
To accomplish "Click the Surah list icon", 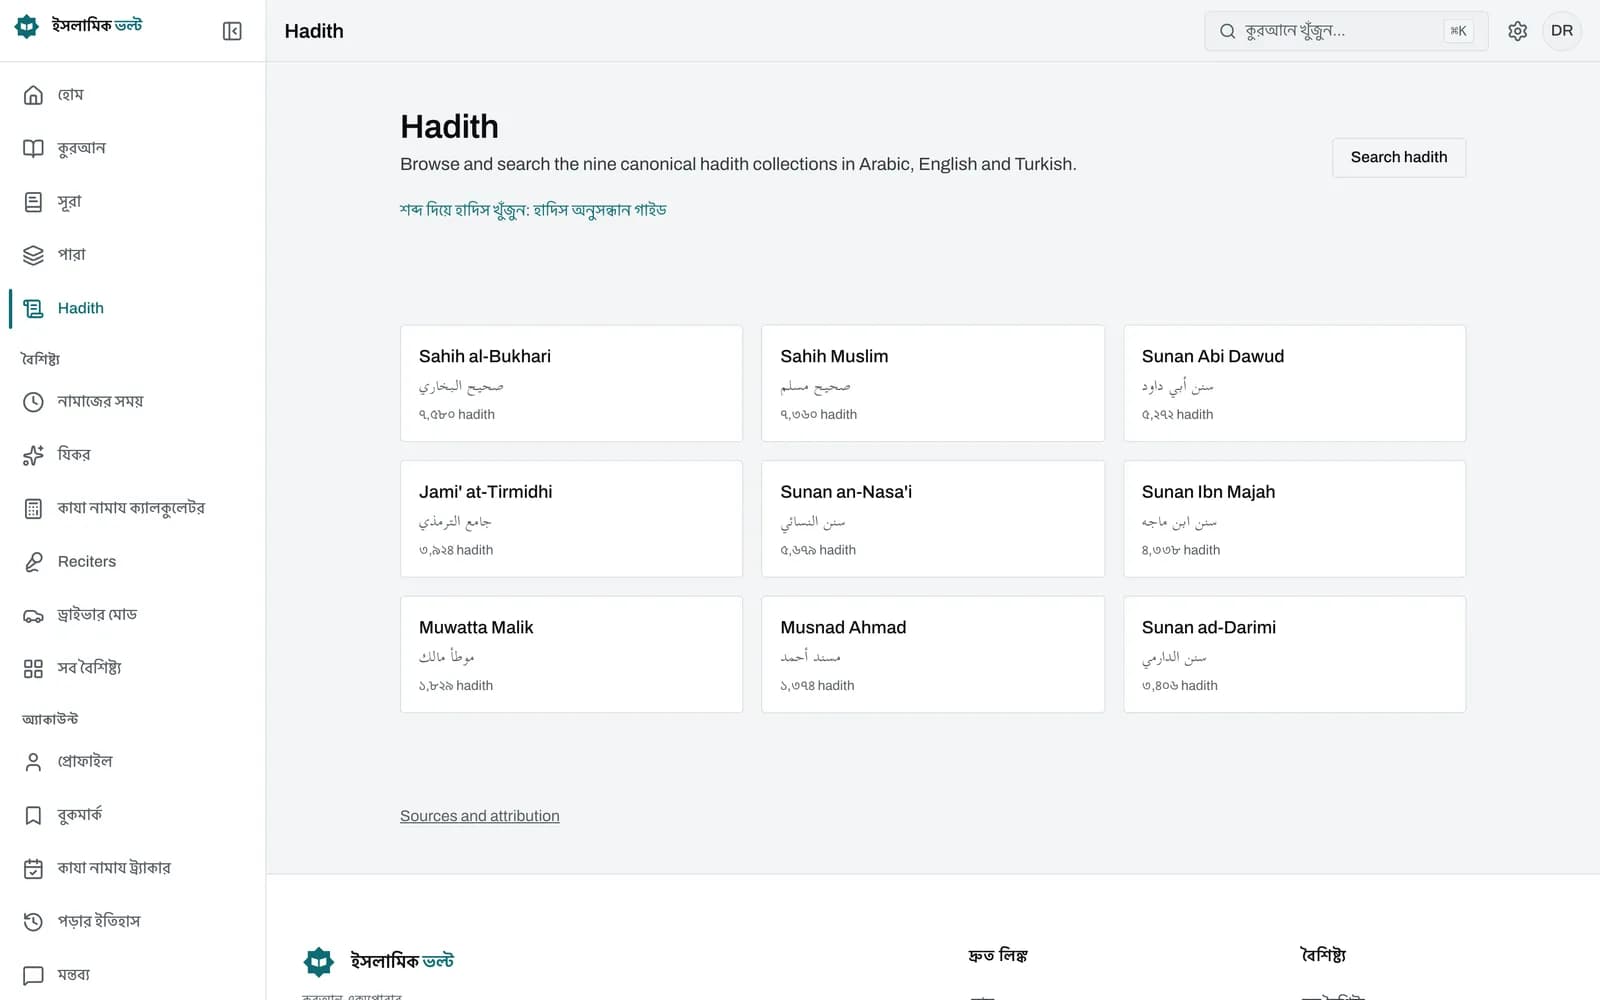I will [x=33, y=202].
